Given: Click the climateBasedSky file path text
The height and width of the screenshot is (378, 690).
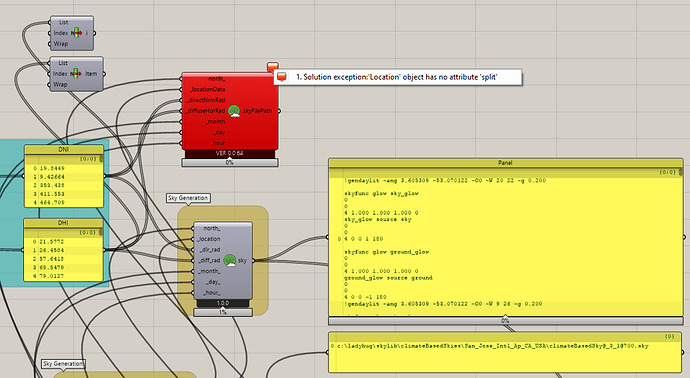Looking at the screenshot, I should [x=493, y=346].
